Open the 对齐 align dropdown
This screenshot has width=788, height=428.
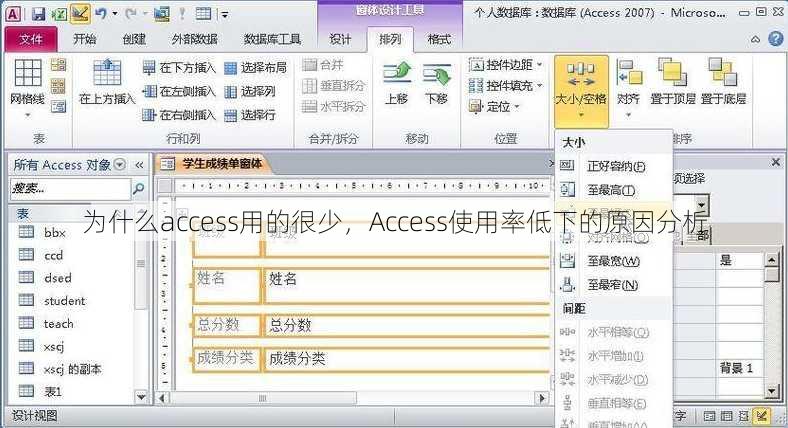[629, 89]
